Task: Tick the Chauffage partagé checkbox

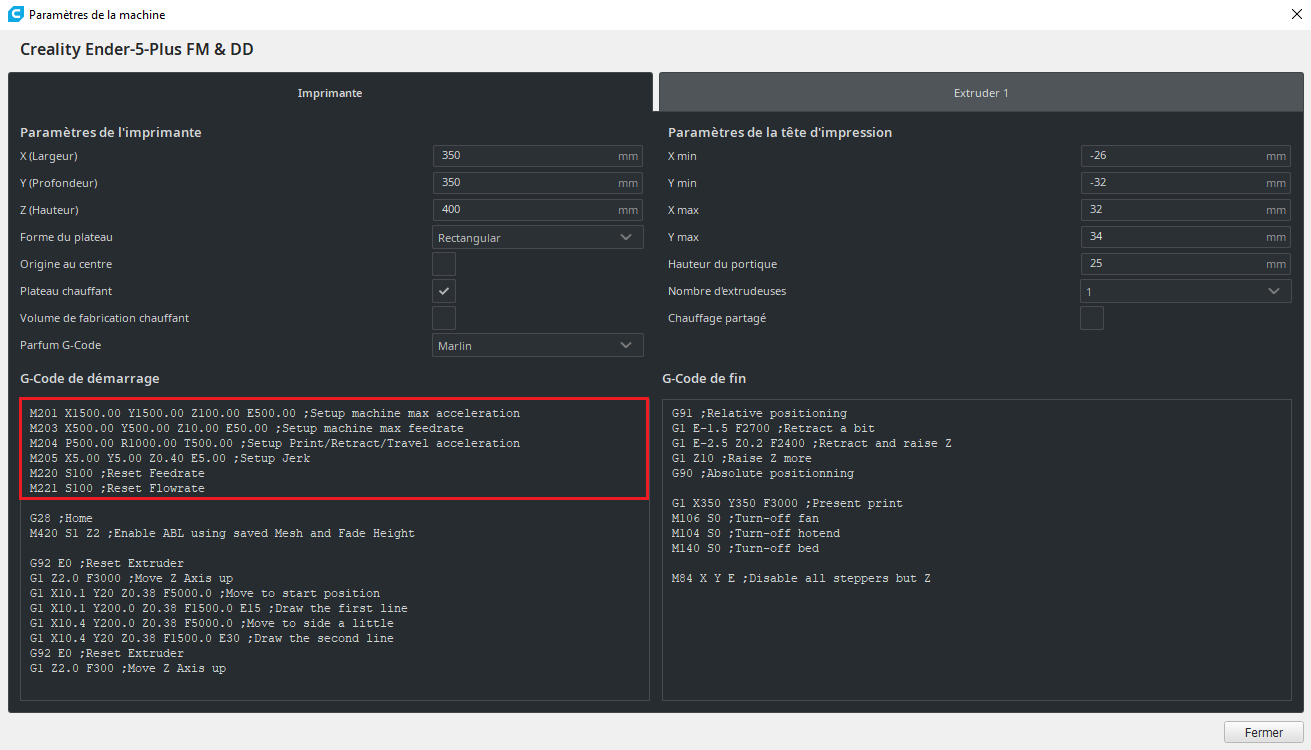Action: point(1092,318)
